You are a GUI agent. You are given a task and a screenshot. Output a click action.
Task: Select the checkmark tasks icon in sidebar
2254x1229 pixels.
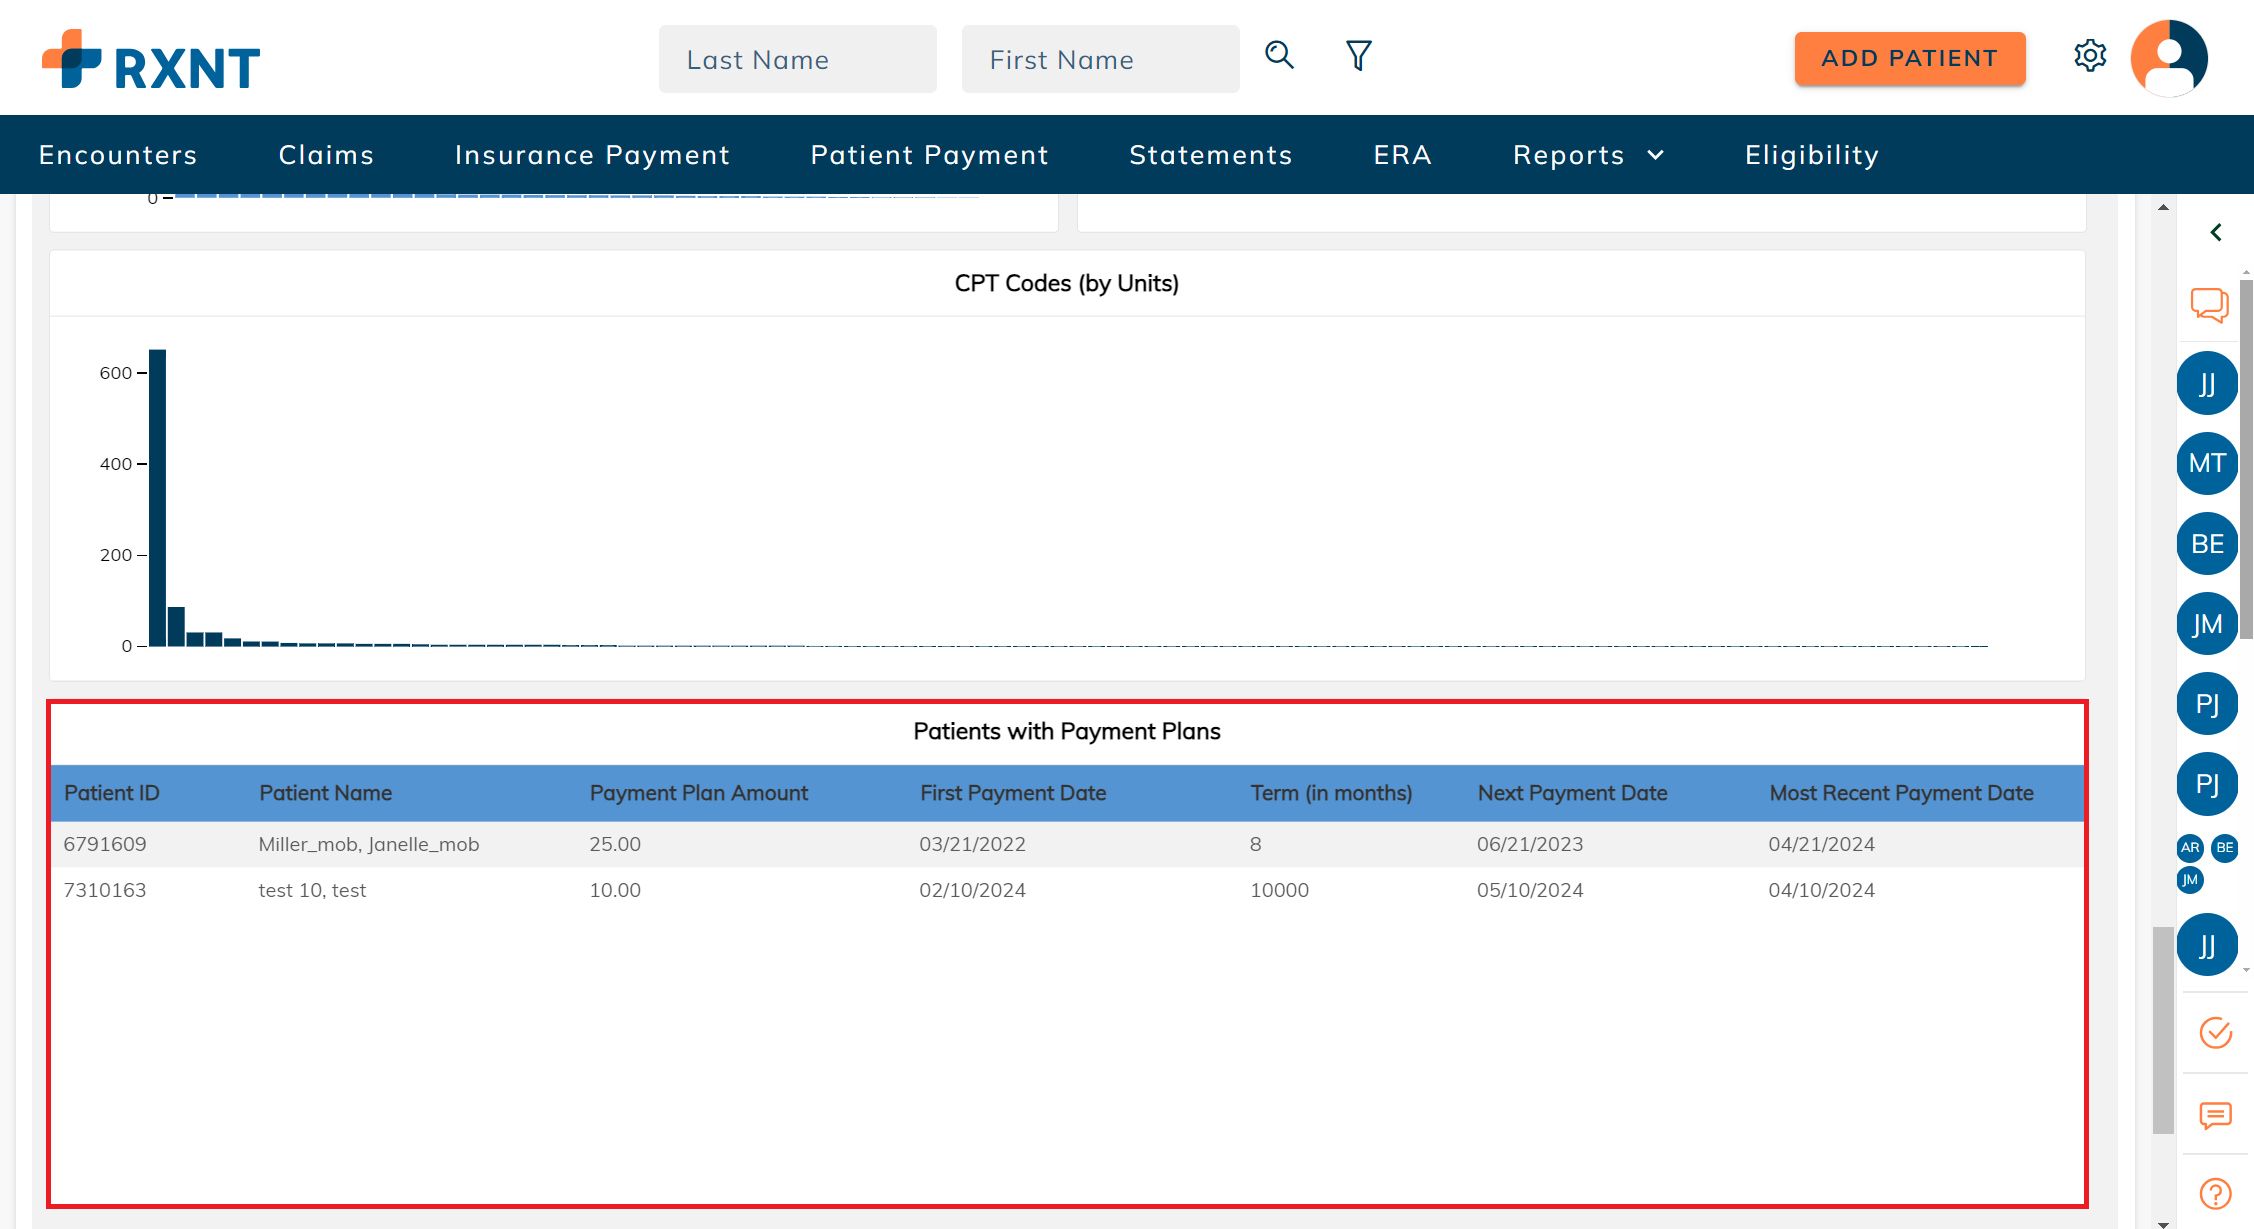[2215, 1033]
